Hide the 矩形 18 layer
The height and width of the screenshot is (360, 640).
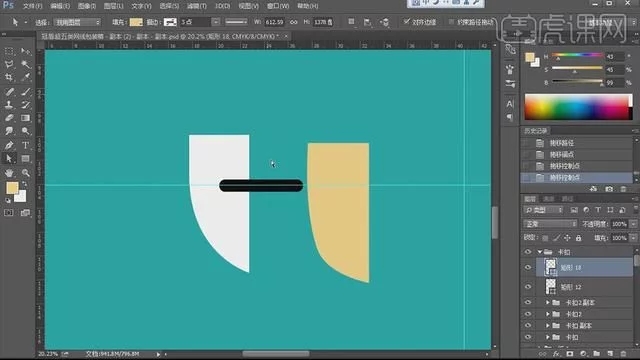point(528,267)
